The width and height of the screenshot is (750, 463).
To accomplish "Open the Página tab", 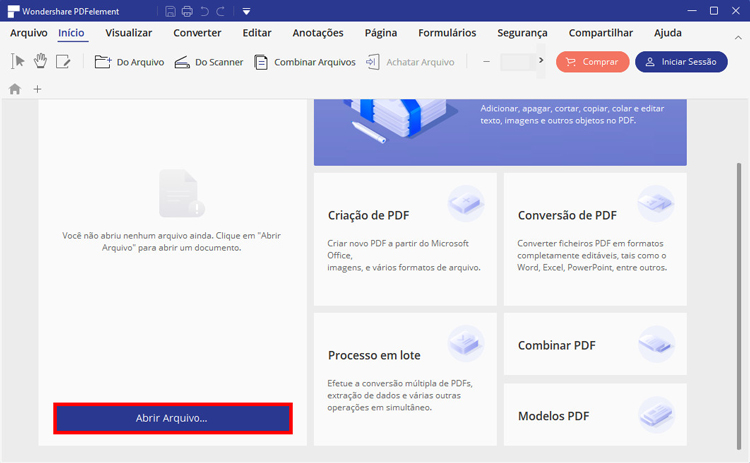I will tap(381, 33).
